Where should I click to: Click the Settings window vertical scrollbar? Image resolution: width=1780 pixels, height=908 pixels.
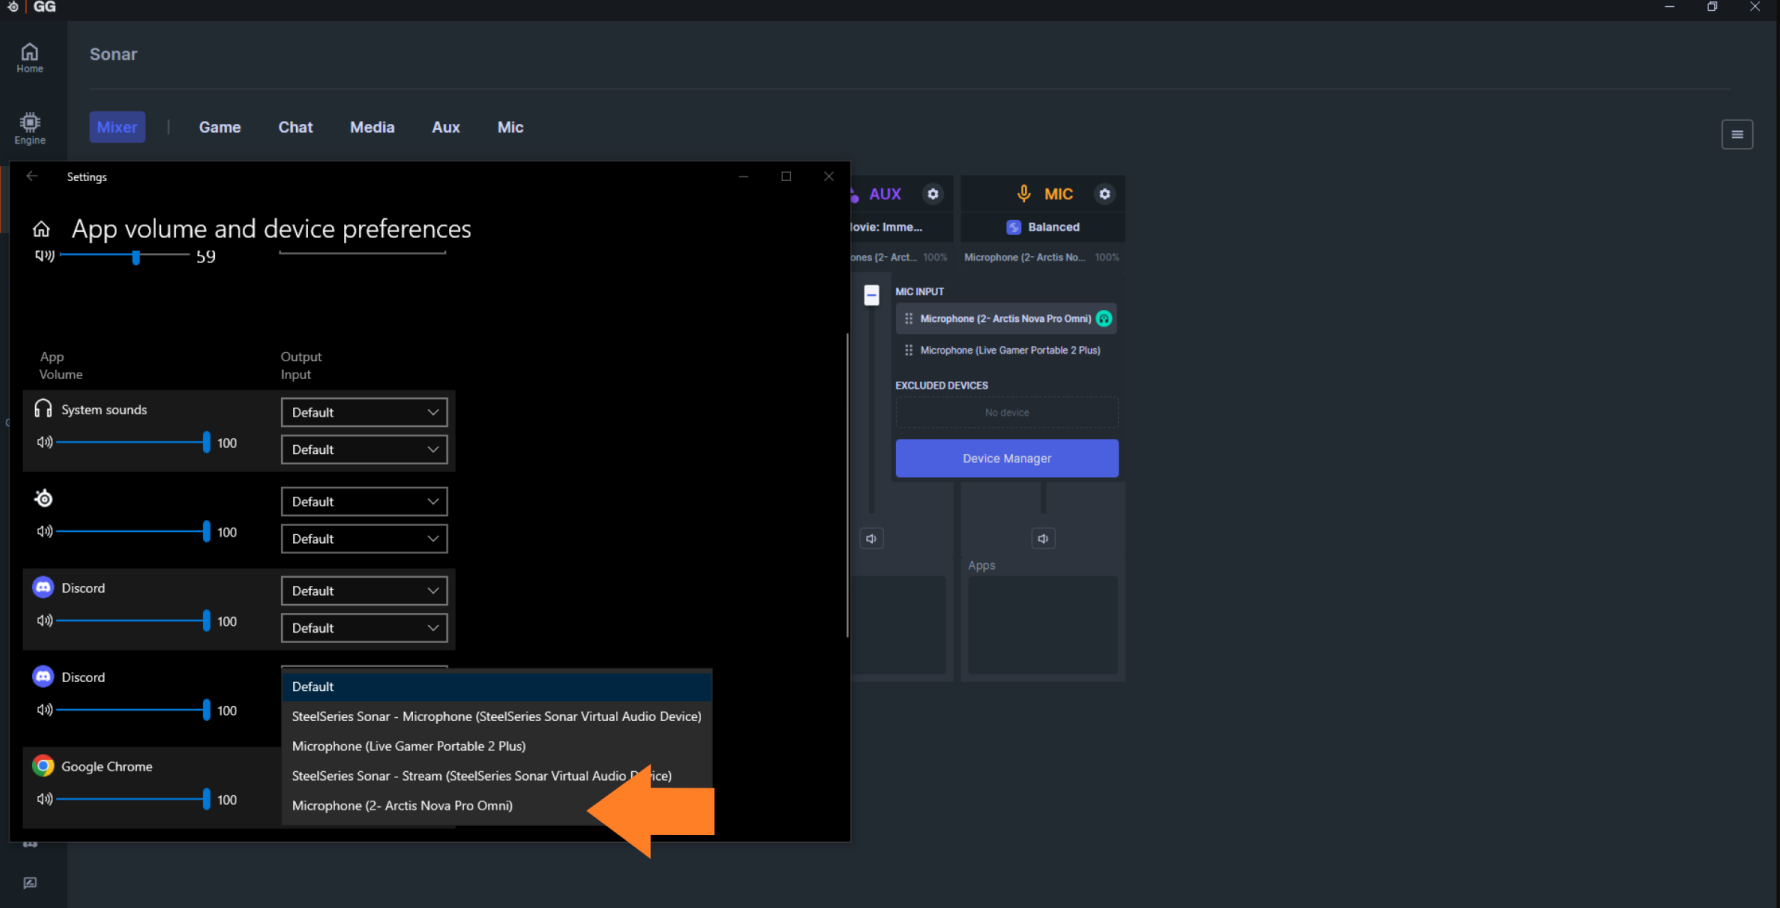click(x=847, y=484)
